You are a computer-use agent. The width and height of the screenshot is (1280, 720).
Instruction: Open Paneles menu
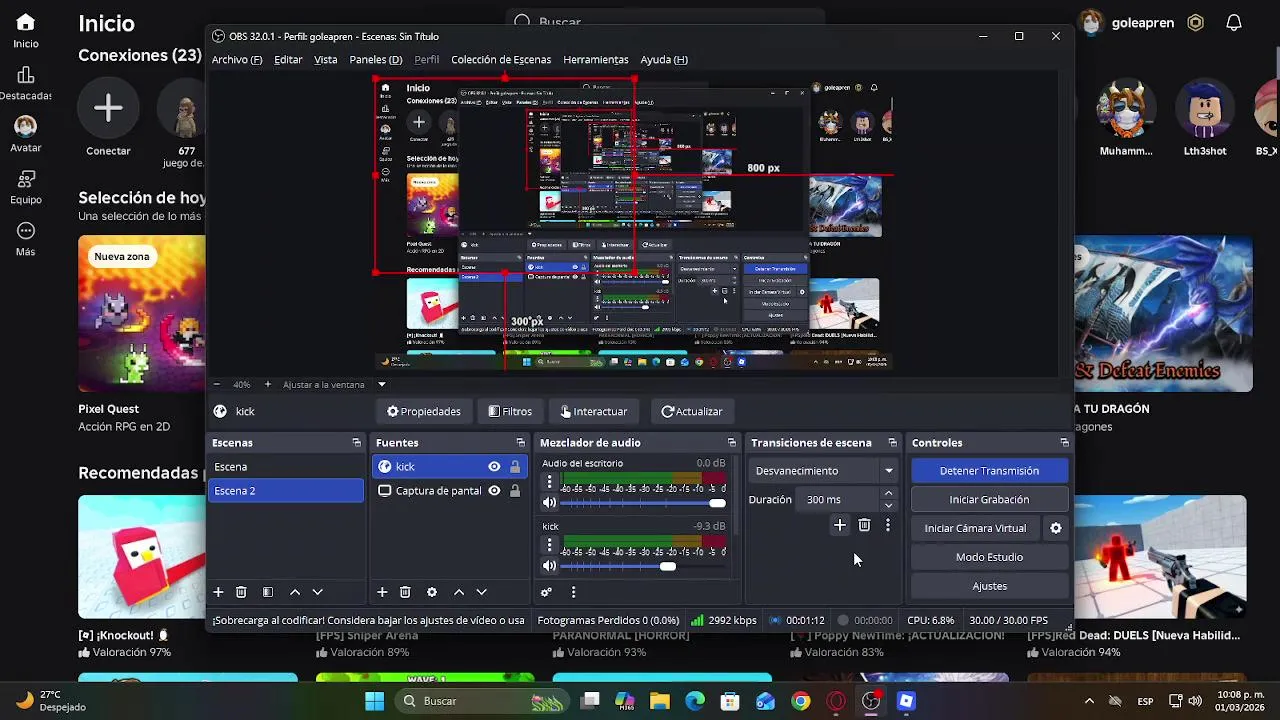(376, 59)
